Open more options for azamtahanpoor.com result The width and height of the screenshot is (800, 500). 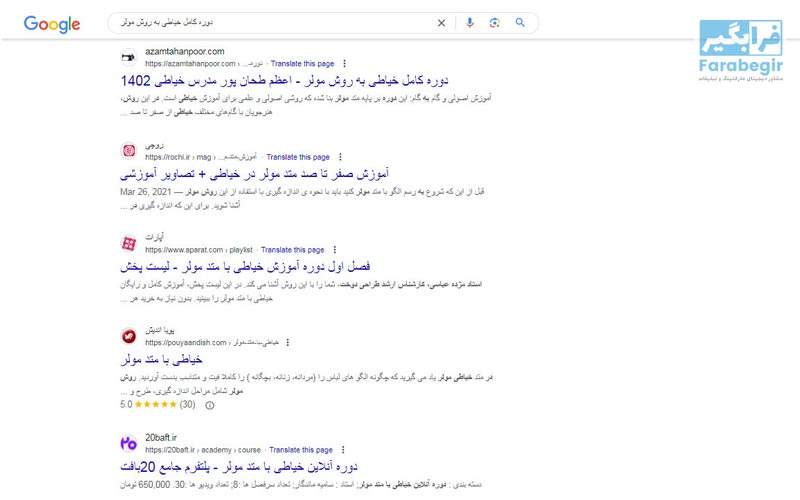(344, 64)
